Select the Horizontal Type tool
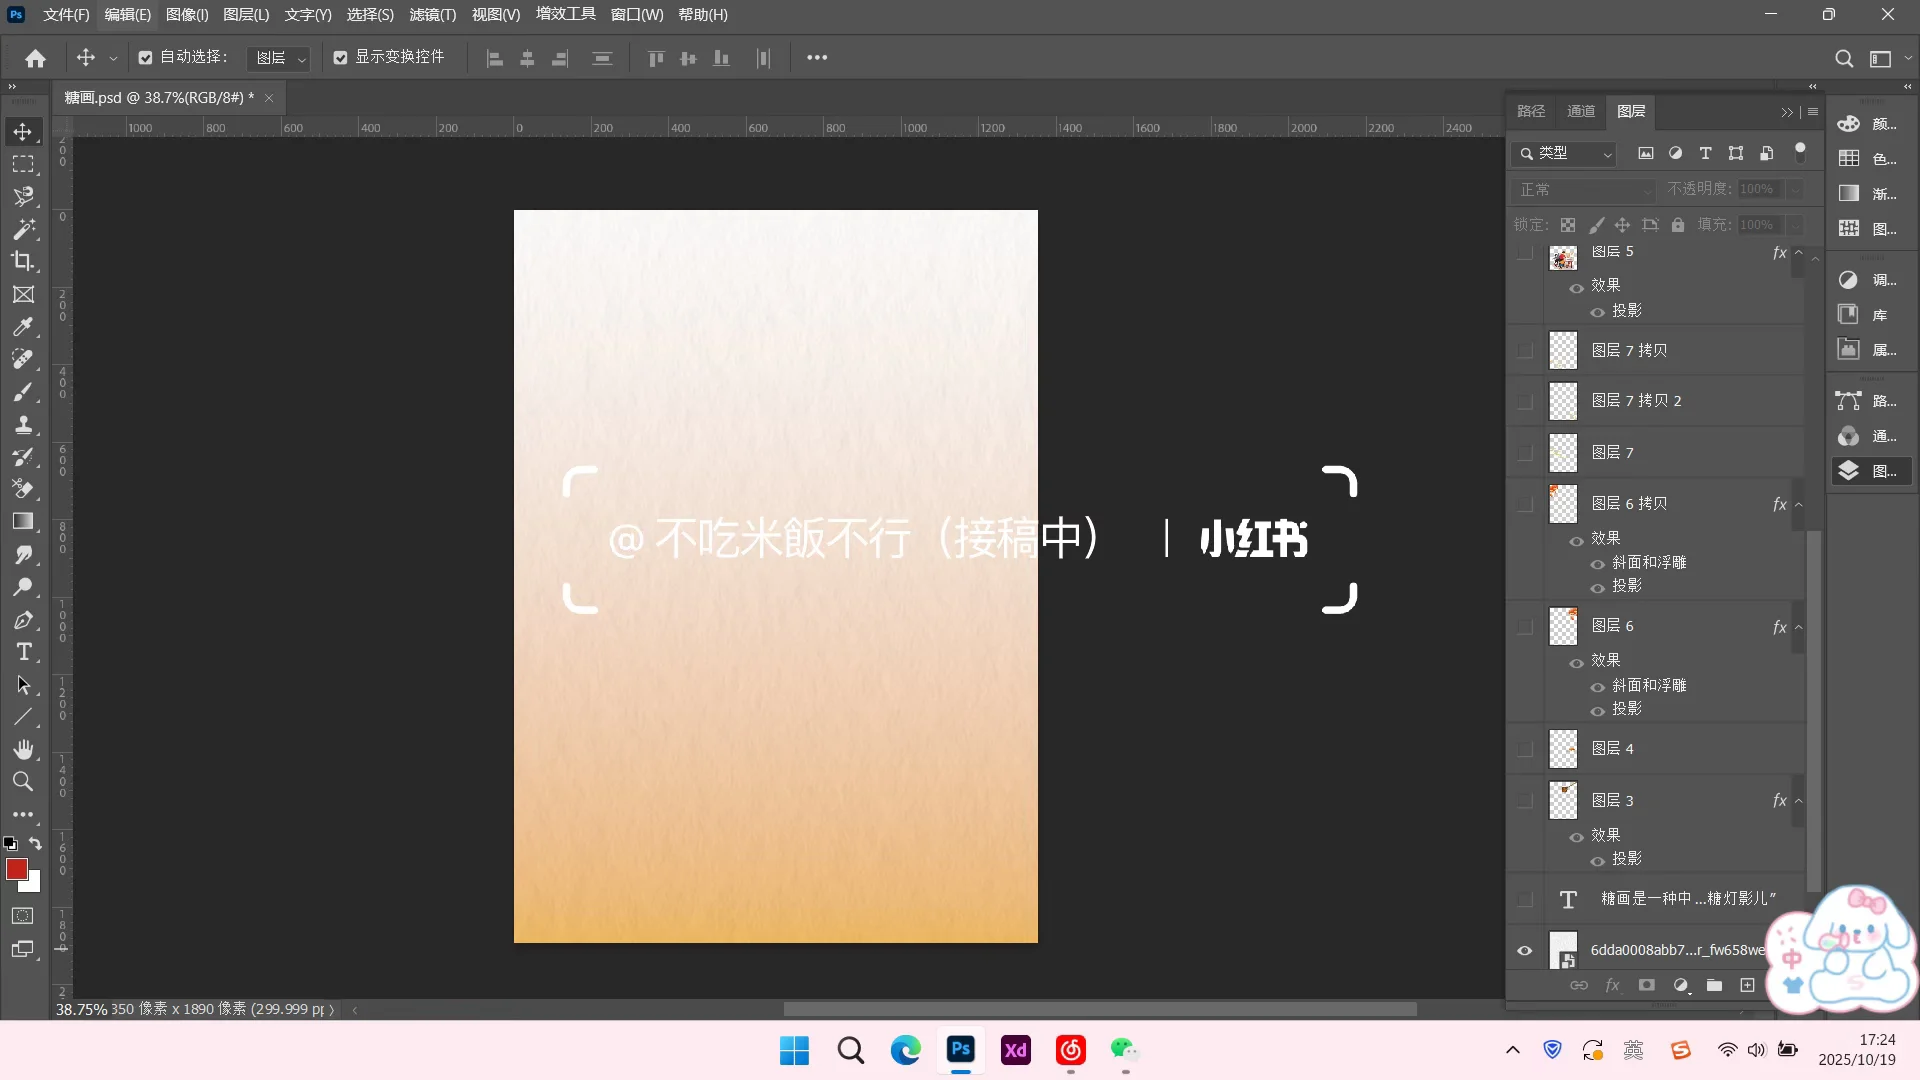Viewport: 1920px width, 1080px height. [x=24, y=652]
